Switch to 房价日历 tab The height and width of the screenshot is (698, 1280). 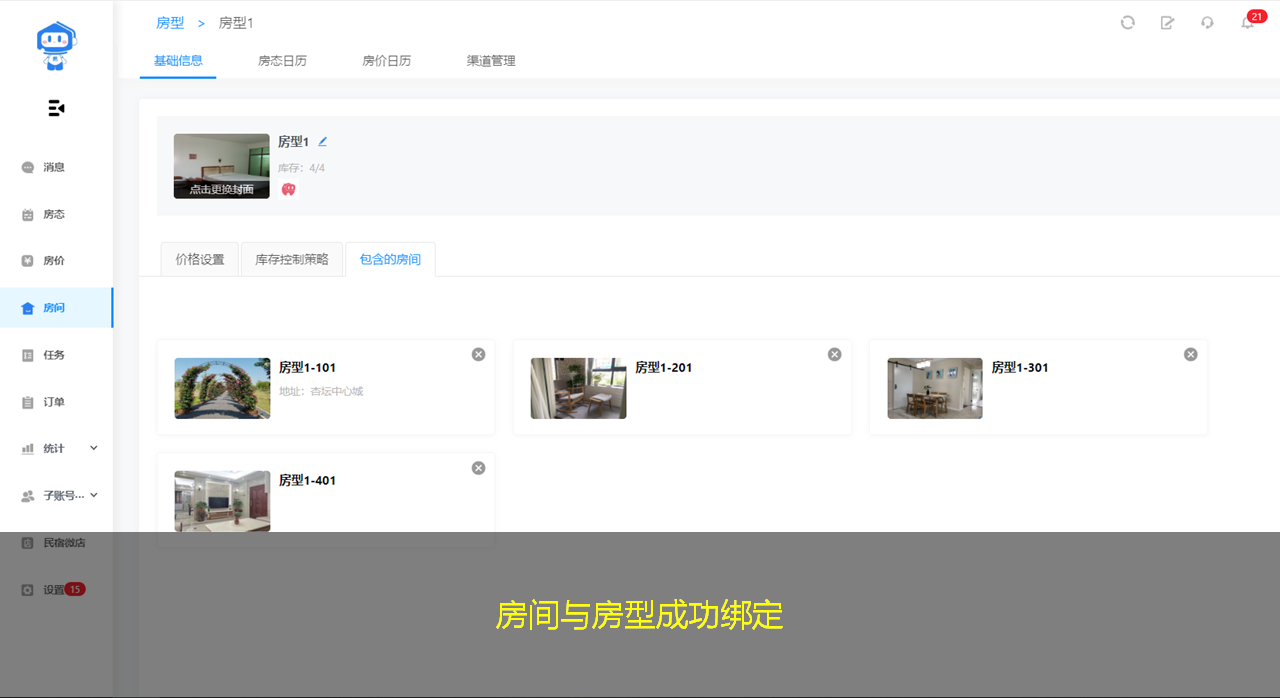(x=386, y=61)
